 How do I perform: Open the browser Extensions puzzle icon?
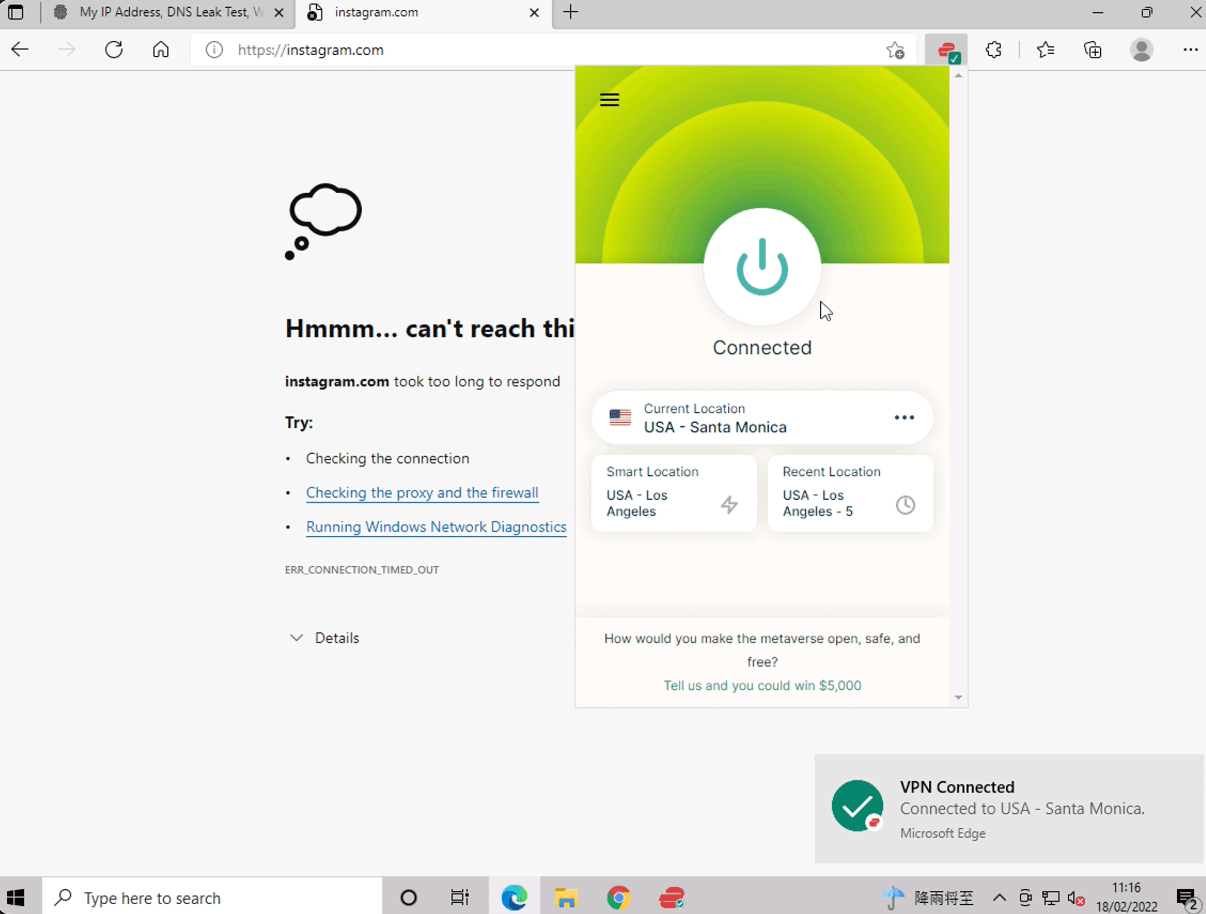pyautogui.click(x=993, y=50)
